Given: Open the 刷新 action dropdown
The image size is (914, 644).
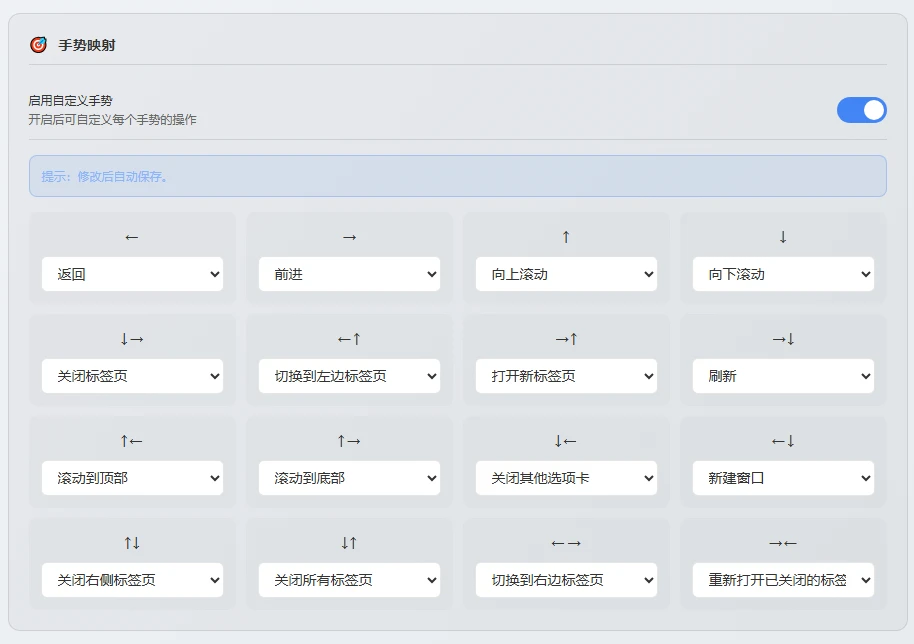Looking at the screenshot, I should point(782,376).
